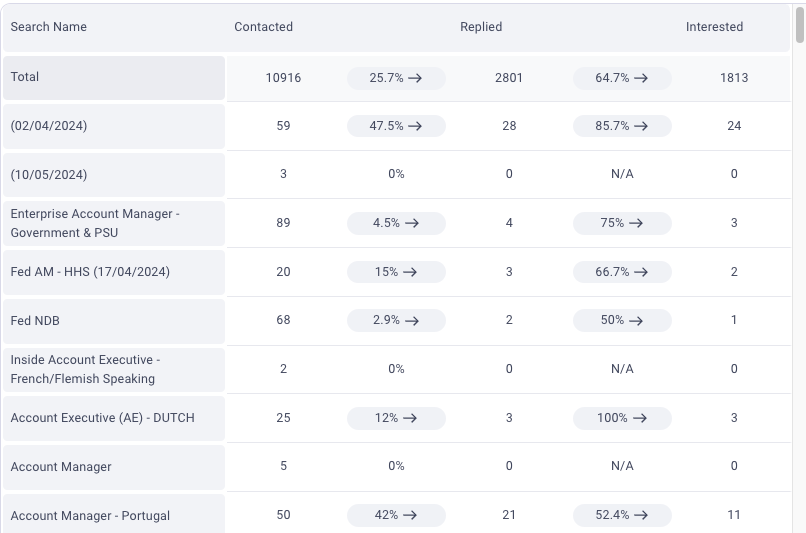Click the 2.9% arrow pill for Fed NDB
806x533 pixels.
tap(396, 320)
